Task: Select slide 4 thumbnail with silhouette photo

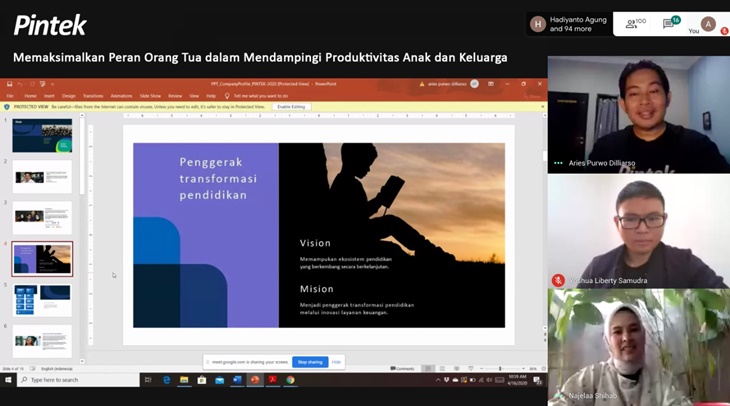Action: pyautogui.click(x=42, y=259)
